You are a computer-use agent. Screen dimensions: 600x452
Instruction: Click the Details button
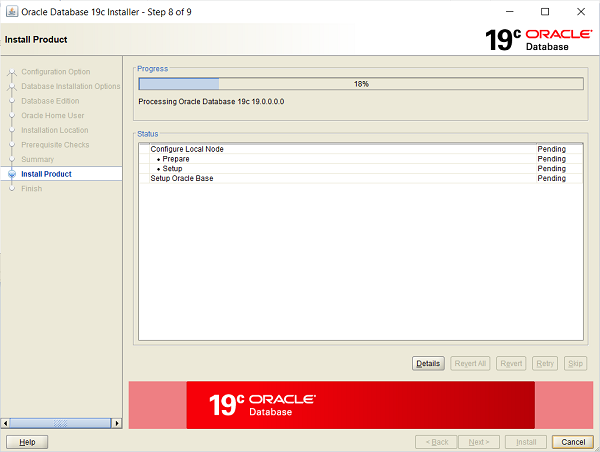click(428, 363)
